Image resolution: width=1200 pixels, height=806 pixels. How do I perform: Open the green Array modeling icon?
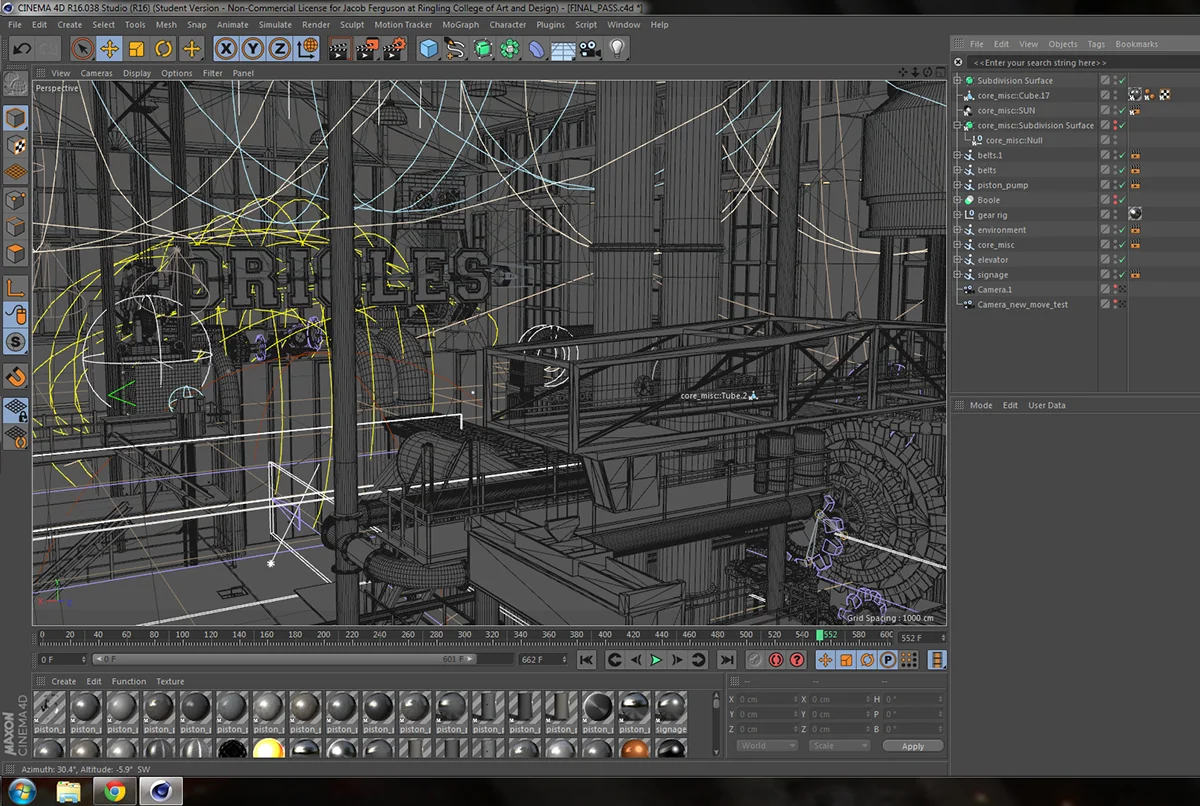pyautogui.click(x=510, y=48)
